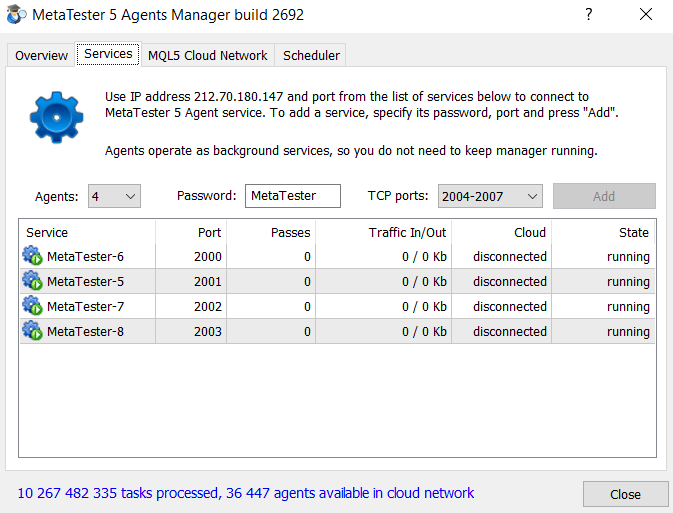Click the MetaTester-5 service icon
The height and width of the screenshot is (513, 673).
32,282
